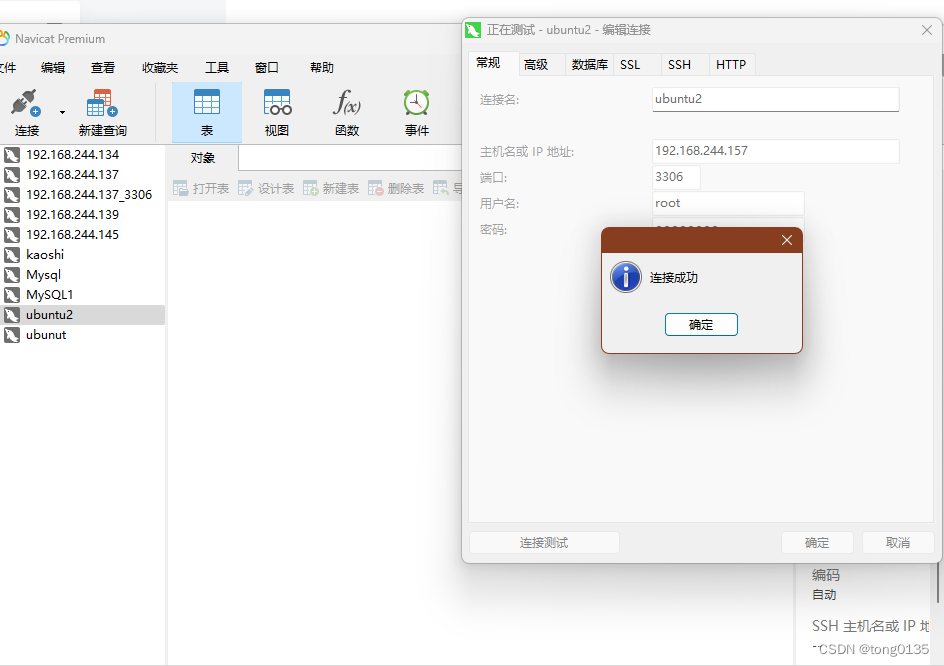
Task: Click the 删除表 (Delete Table) button
Action: pyautogui.click(x=396, y=188)
